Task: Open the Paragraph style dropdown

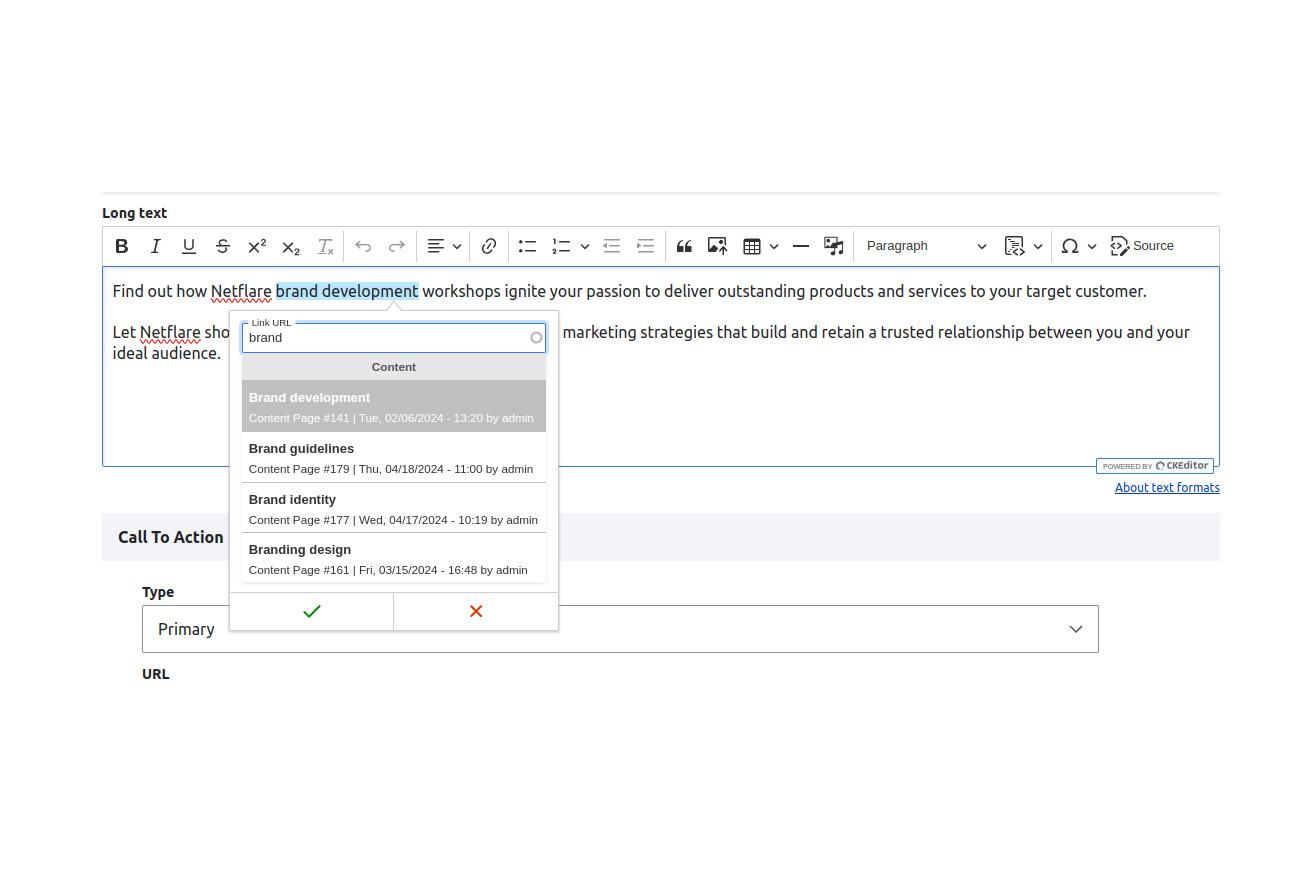Action: point(922,246)
